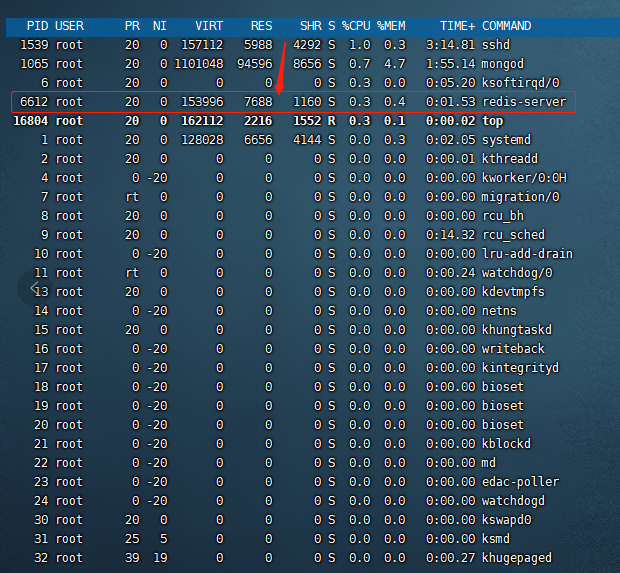Select the lru-add-drain command name
Image resolution: width=620 pixels, height=573 pixels.
pyautogui.click(x=527, y=254)
